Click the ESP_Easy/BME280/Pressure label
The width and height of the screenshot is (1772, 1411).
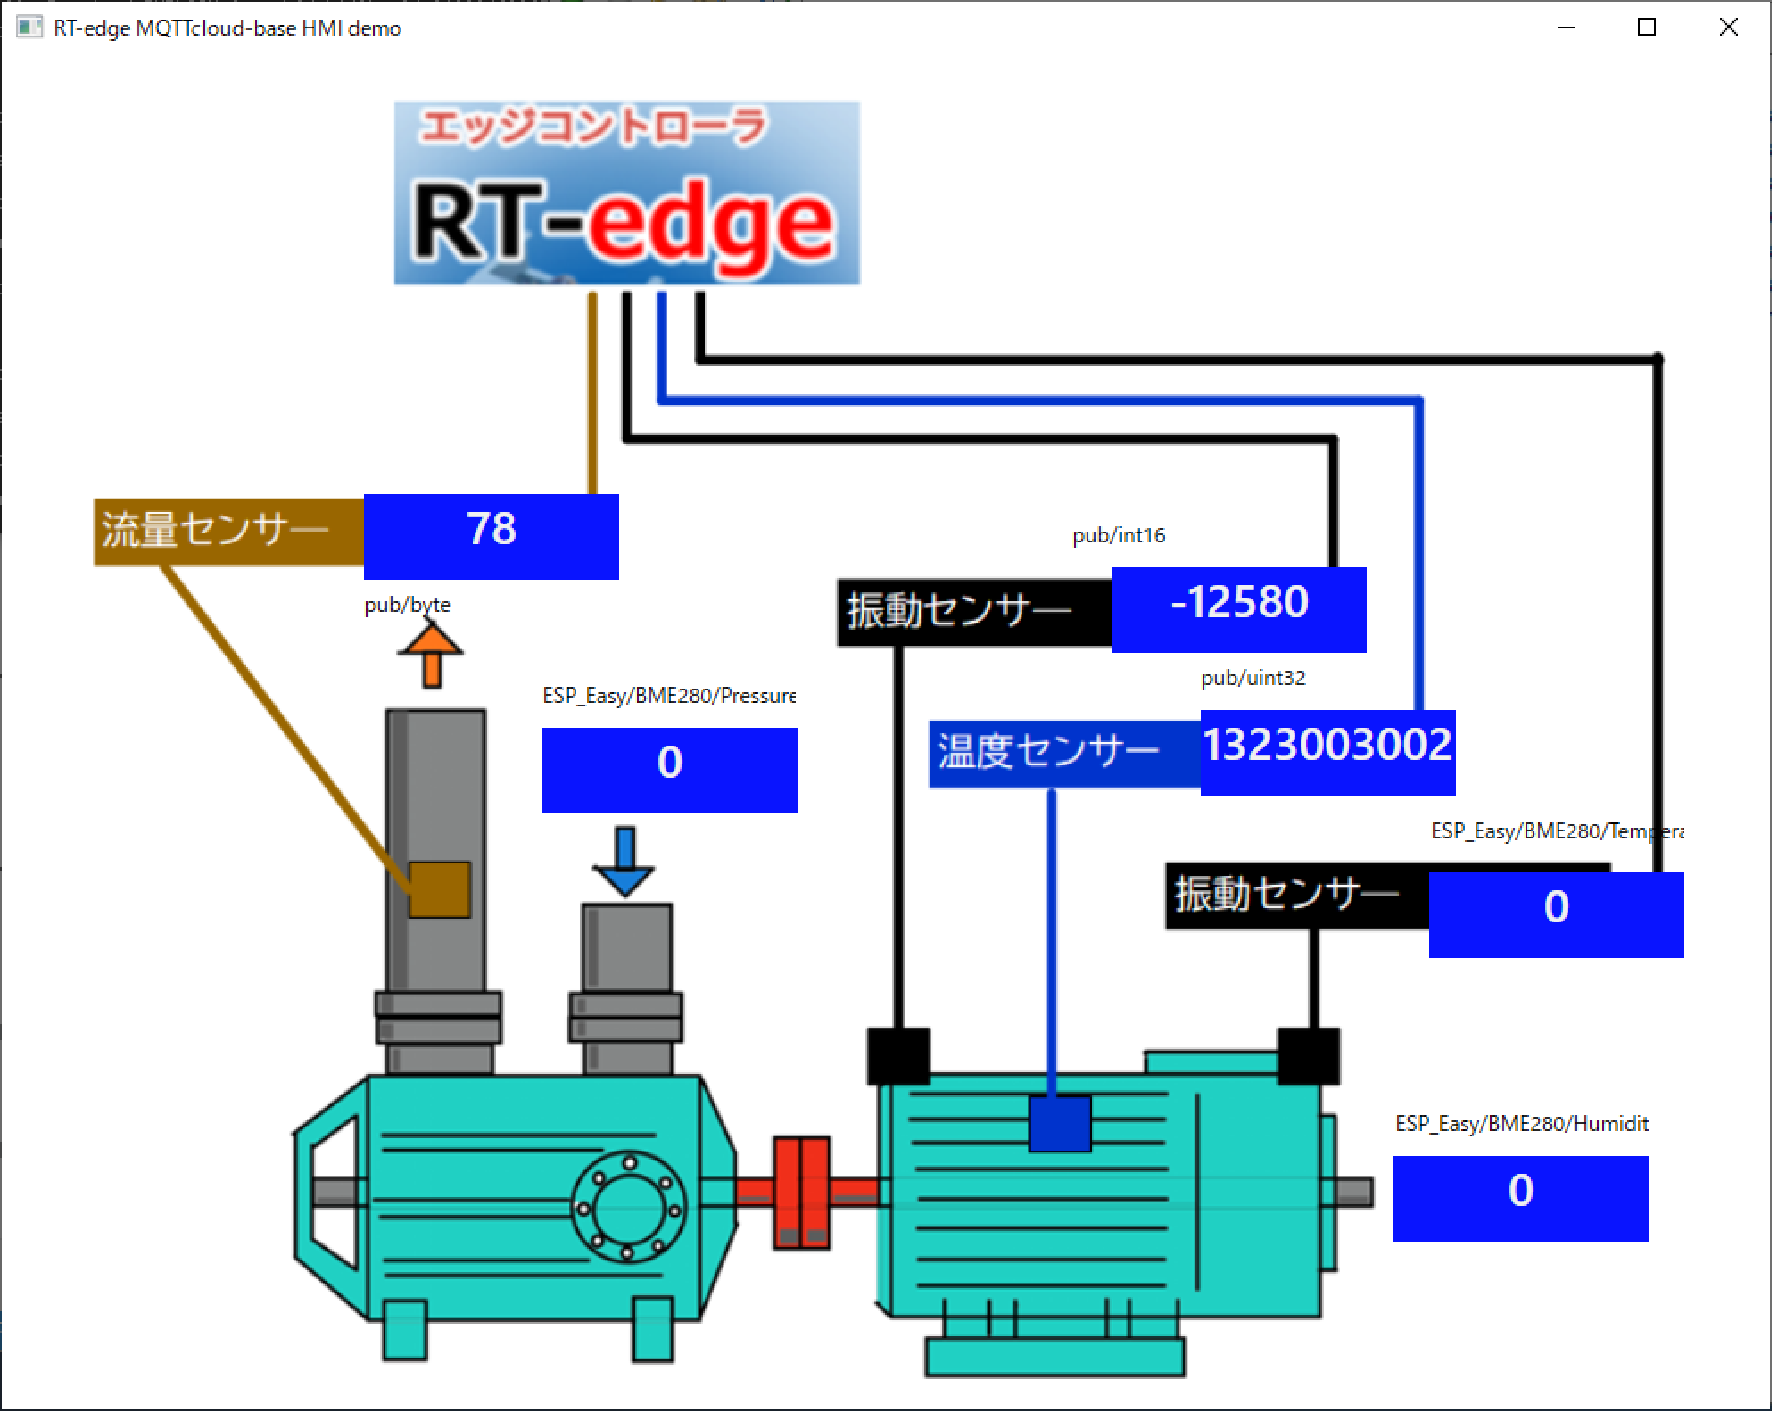(x=669, y=696)
